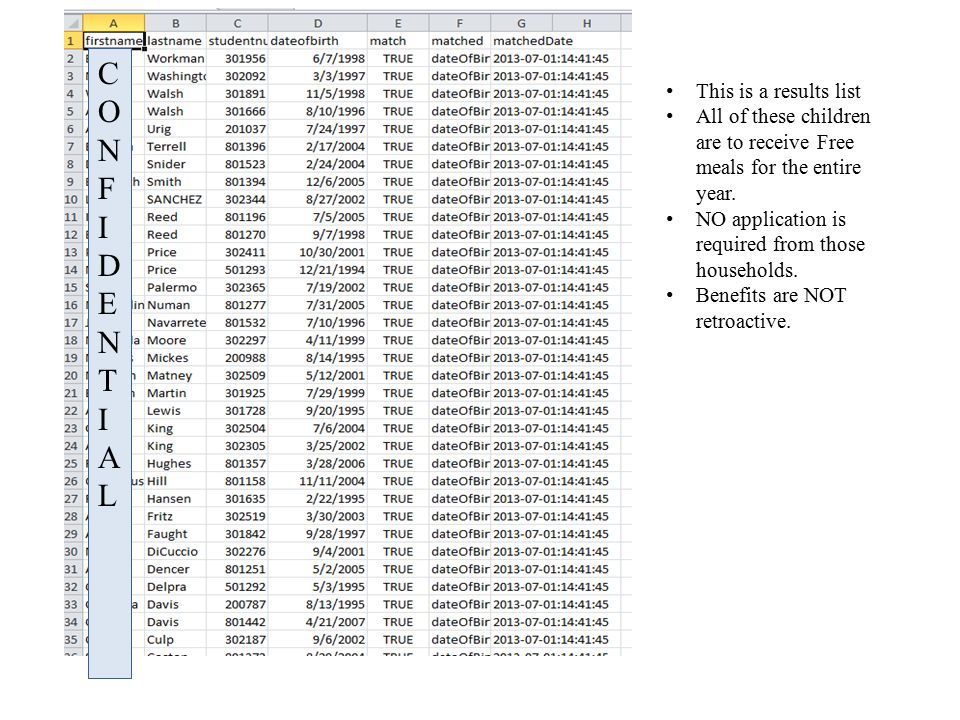Viewport: 960px width, 720px height.
Task: Select row 18 header
Action: 73,340
